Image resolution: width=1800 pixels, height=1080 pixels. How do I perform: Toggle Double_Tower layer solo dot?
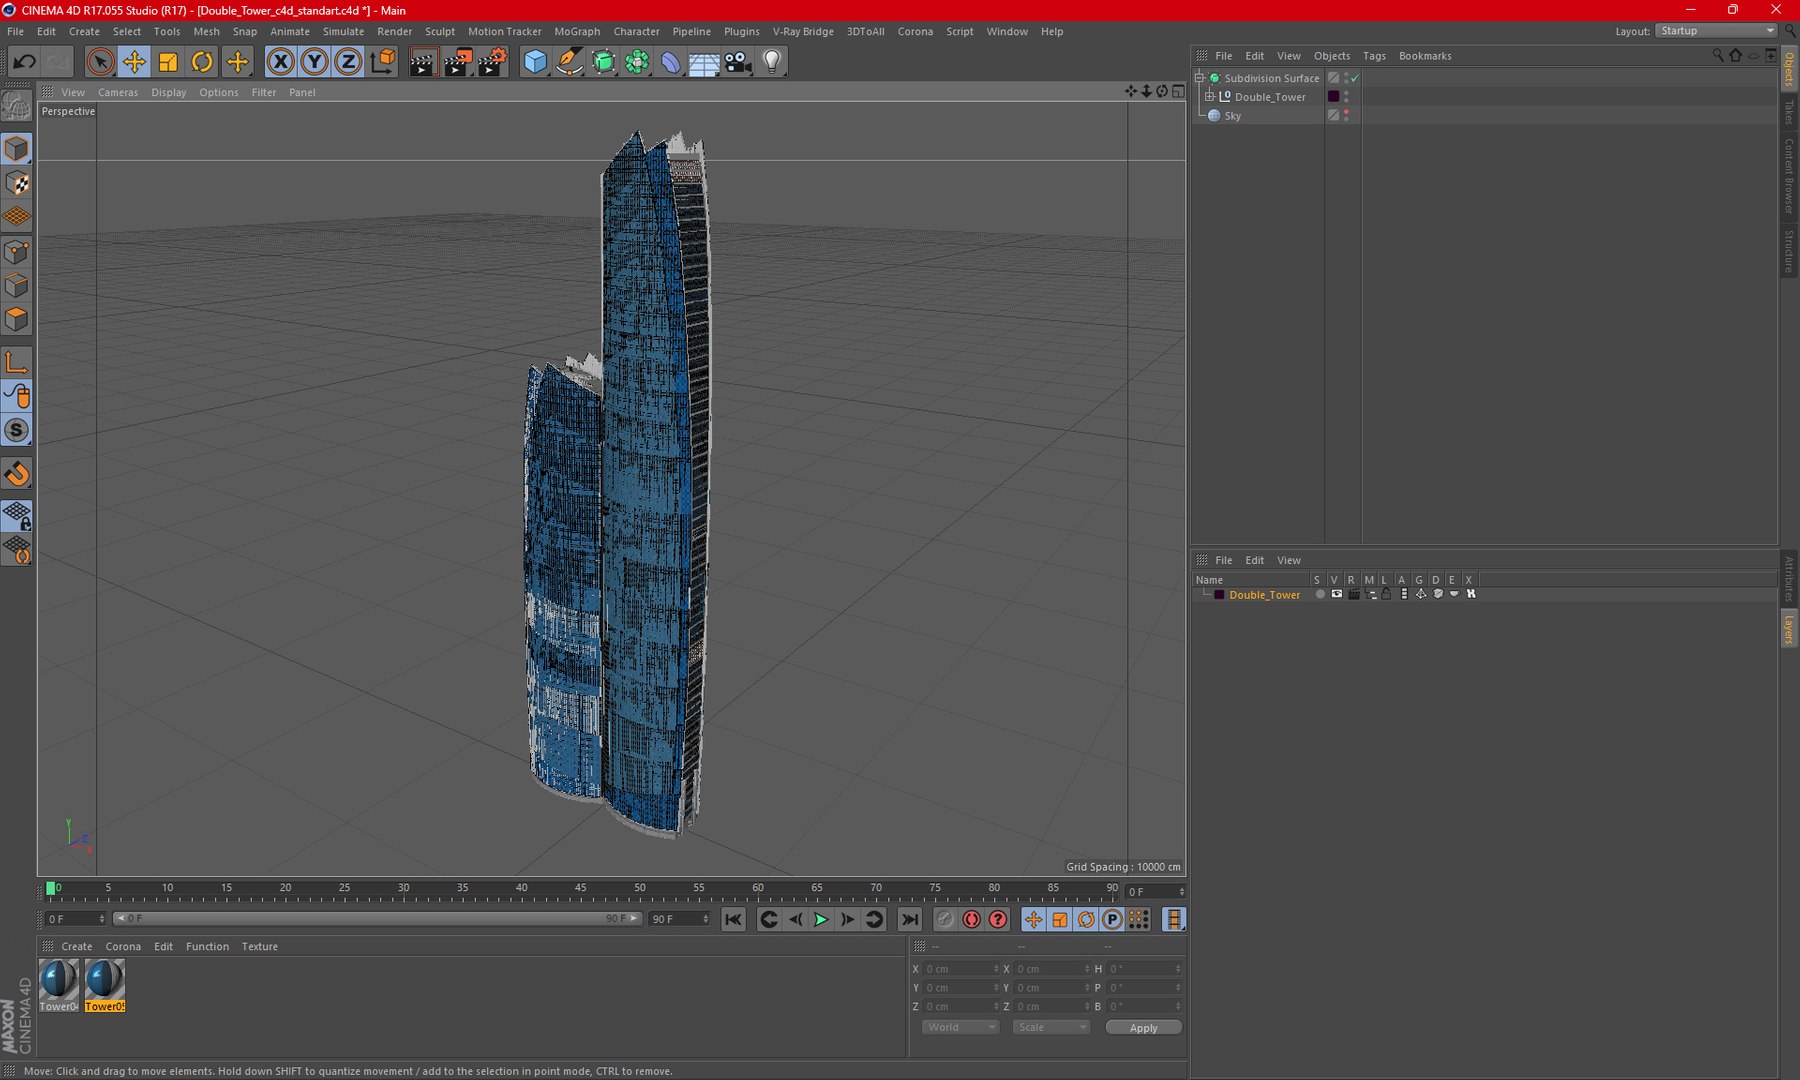(x=1320, y=594)
